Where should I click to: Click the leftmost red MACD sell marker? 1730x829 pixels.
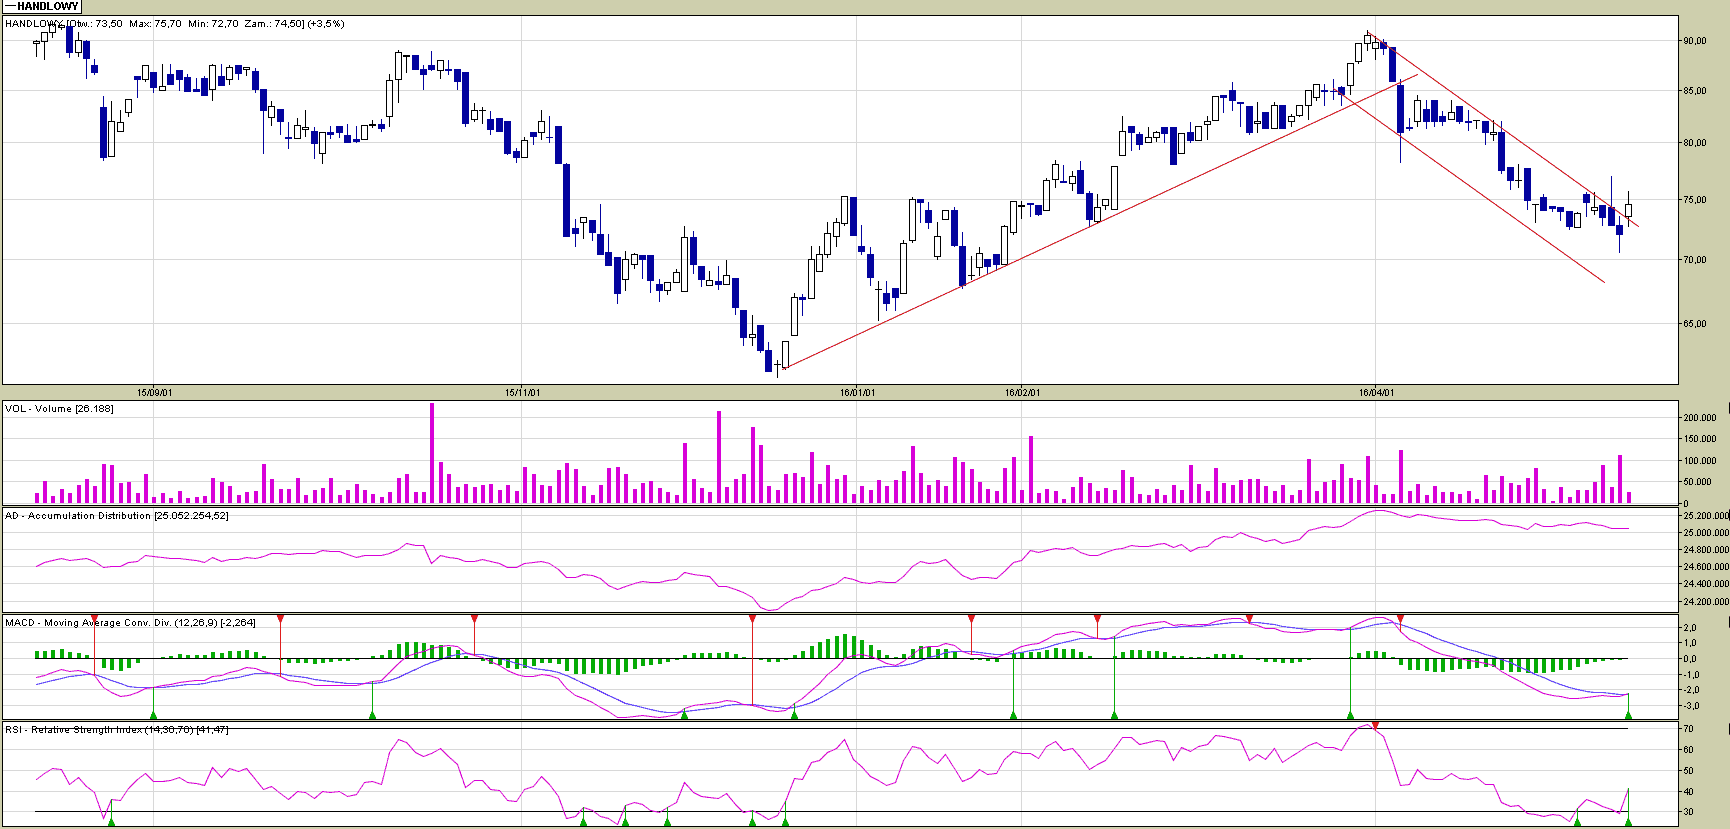[94, 619]
